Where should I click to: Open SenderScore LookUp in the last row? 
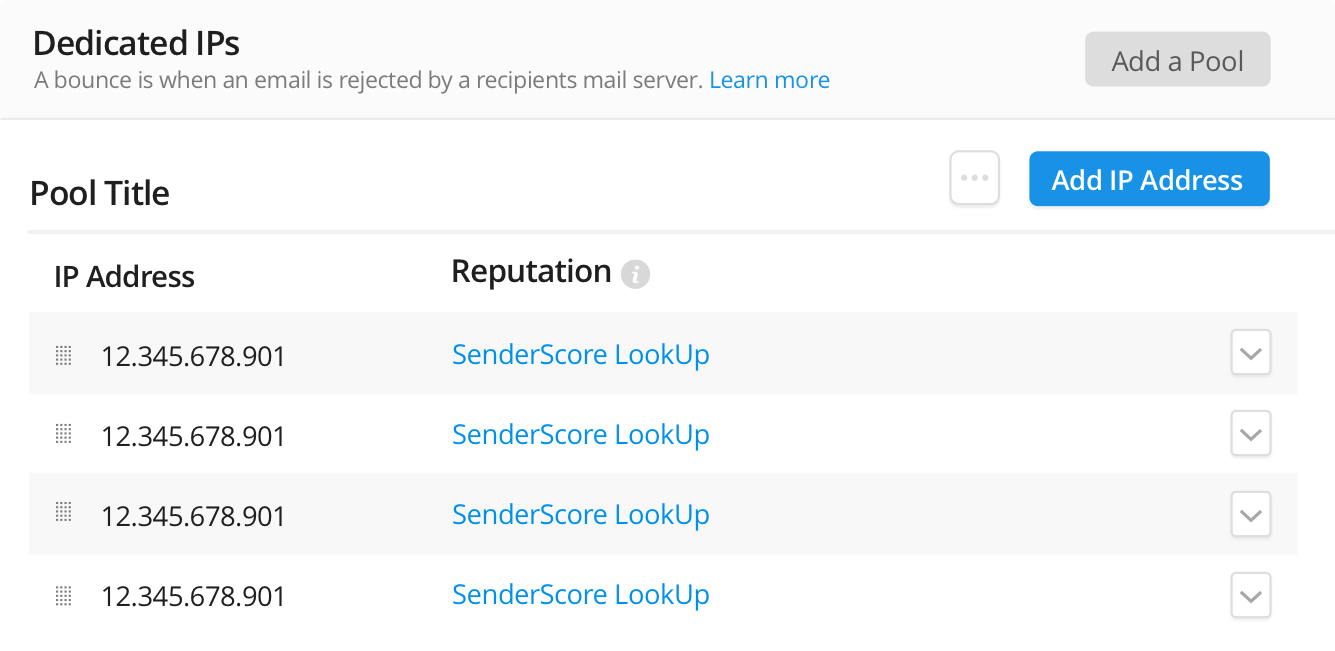coord(580,595)
